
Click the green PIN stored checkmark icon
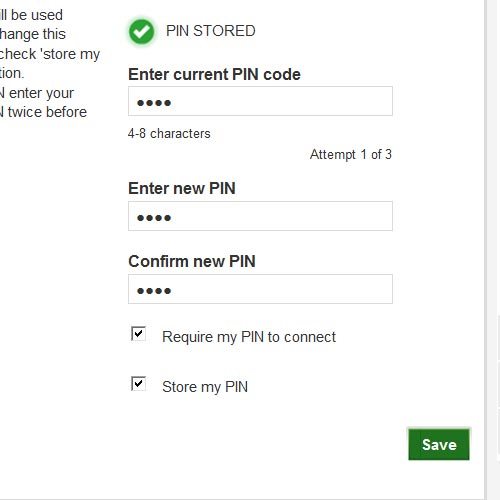[141, 32]
